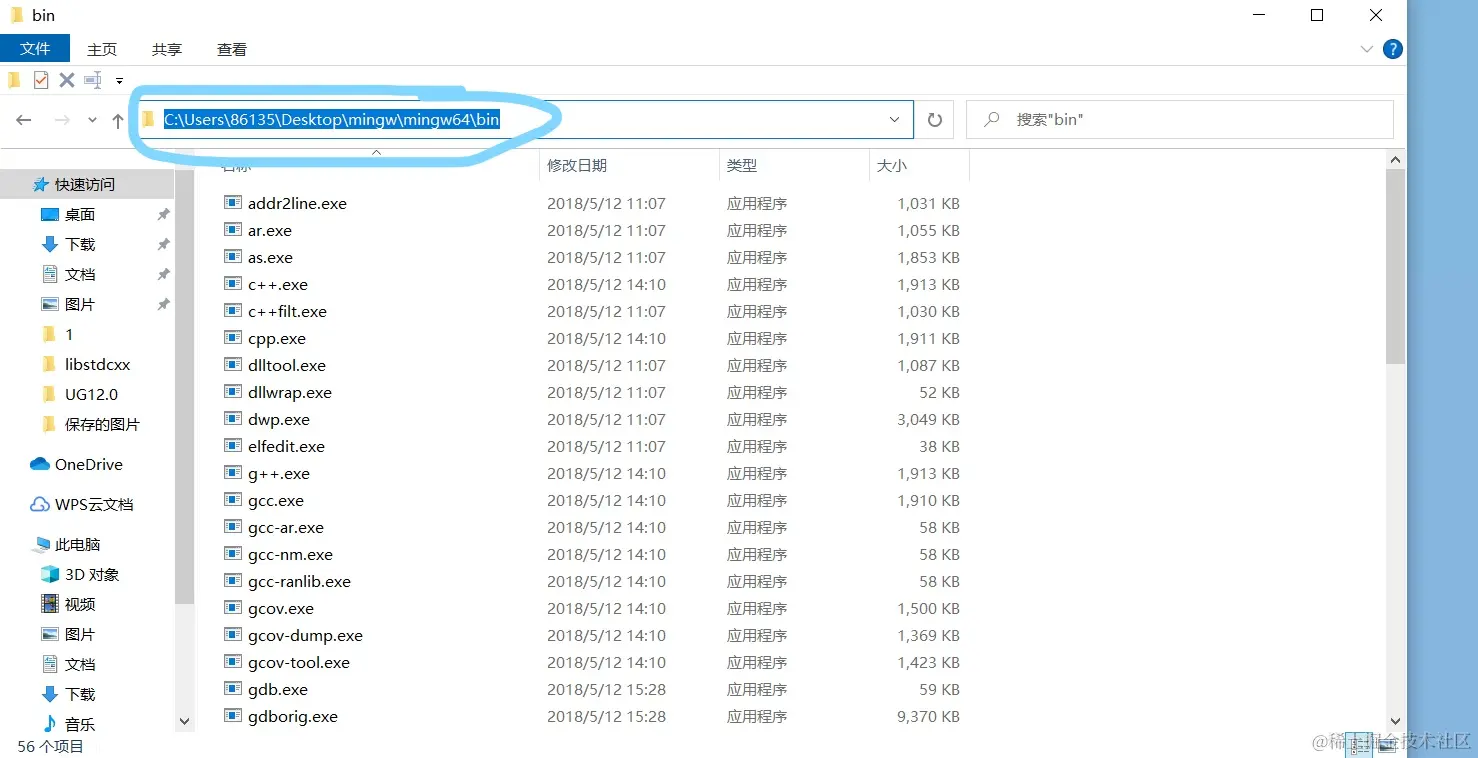The width and height of the screenshot is (1478, 758).
Task: Click the rename icon in quick access toolbar
Action: [x=93, y=80]
